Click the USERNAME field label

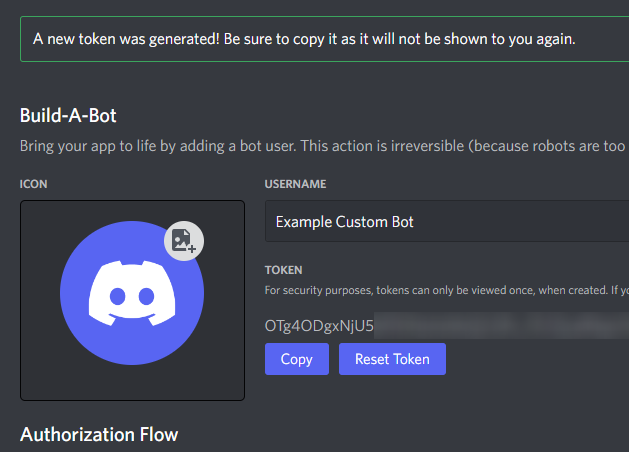tap(295, 184)
